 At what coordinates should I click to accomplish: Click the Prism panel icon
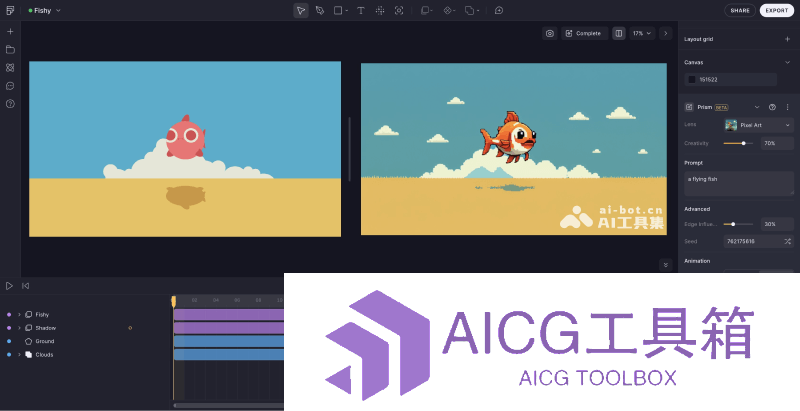689,107
